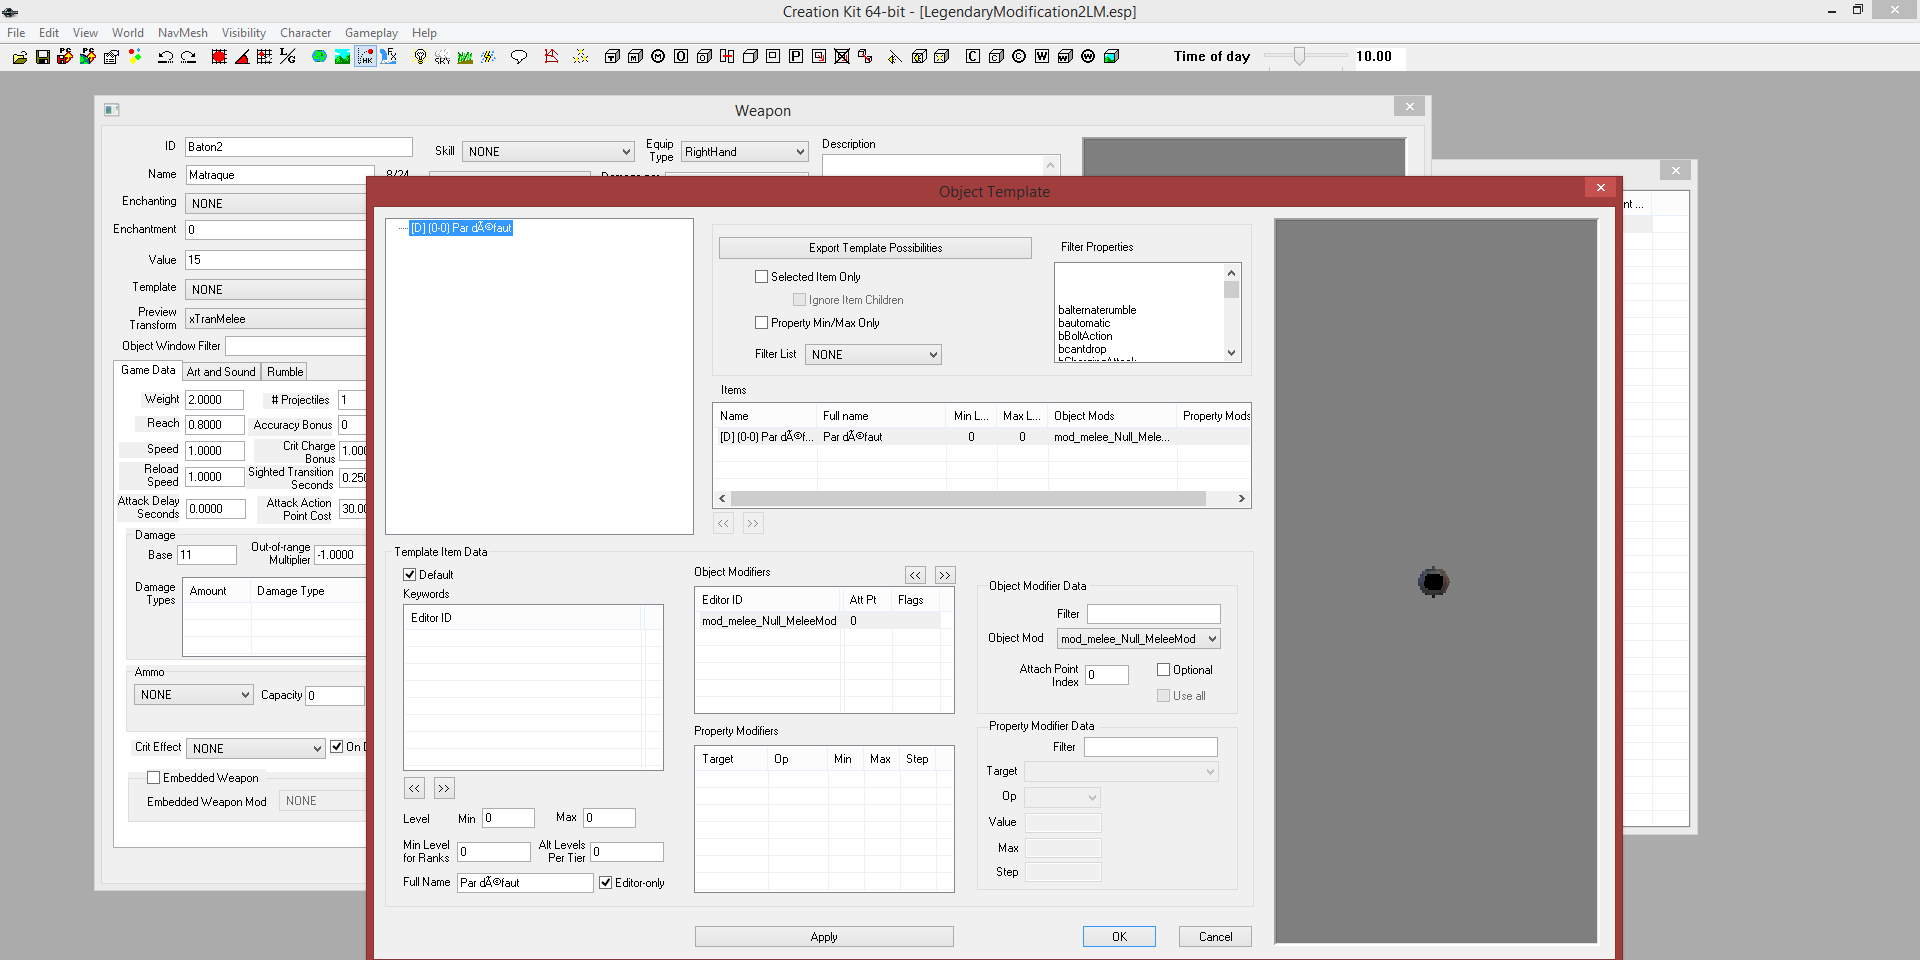The width and height of the screenshot is (1920, 960).
Task: Toggle the green grass toolbar icon
Action: [465, 57]
